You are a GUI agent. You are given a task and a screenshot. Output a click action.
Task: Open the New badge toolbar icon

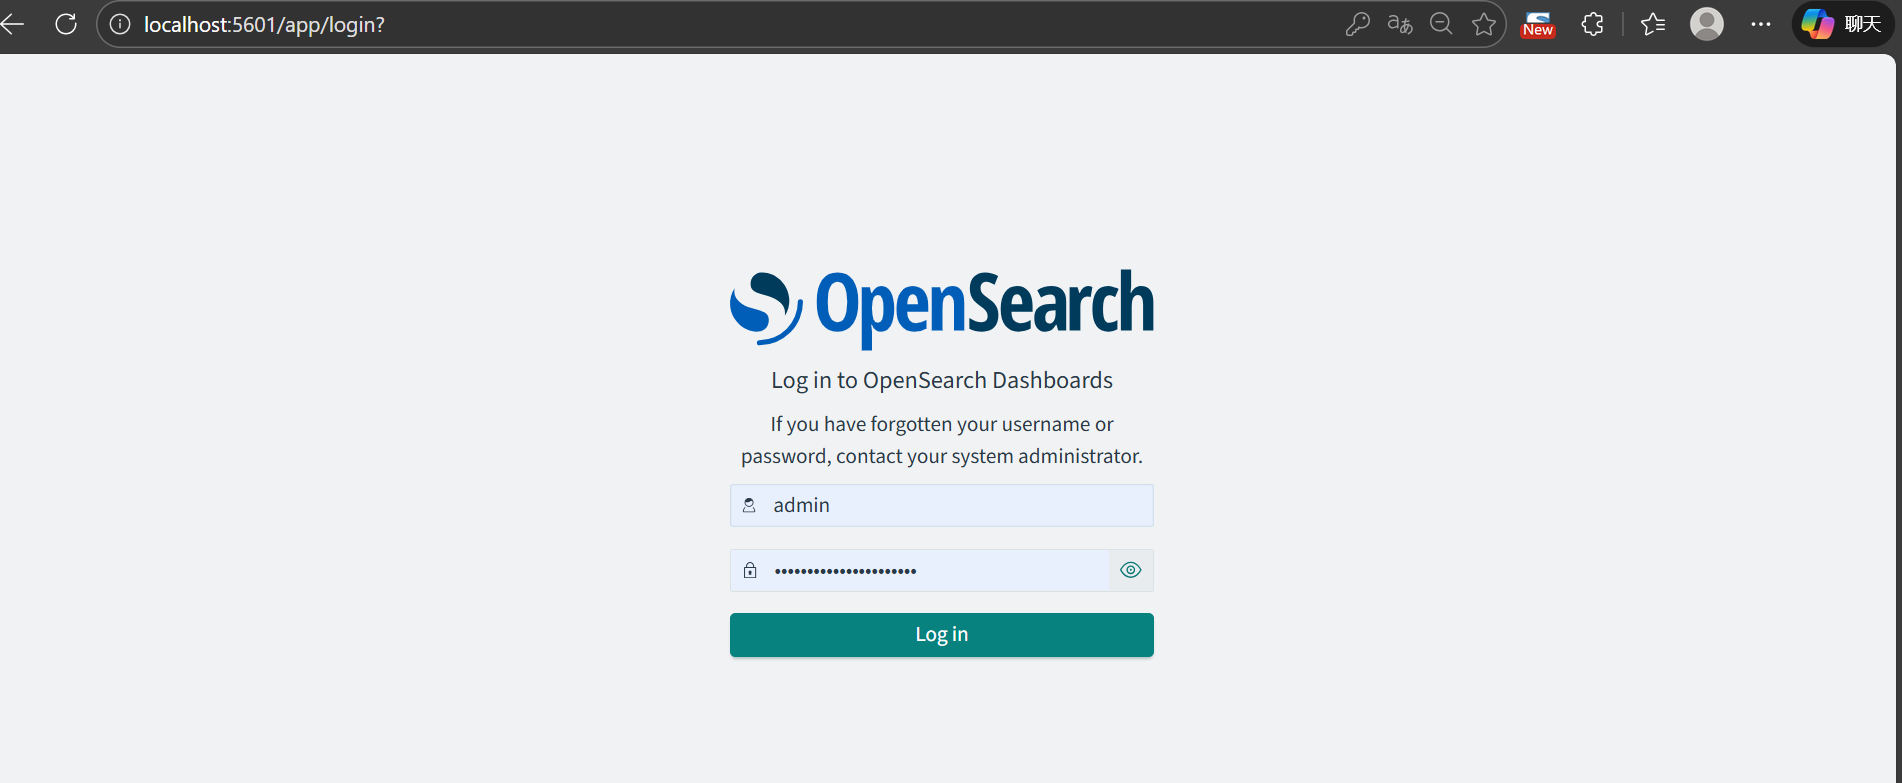(1538, 24)
